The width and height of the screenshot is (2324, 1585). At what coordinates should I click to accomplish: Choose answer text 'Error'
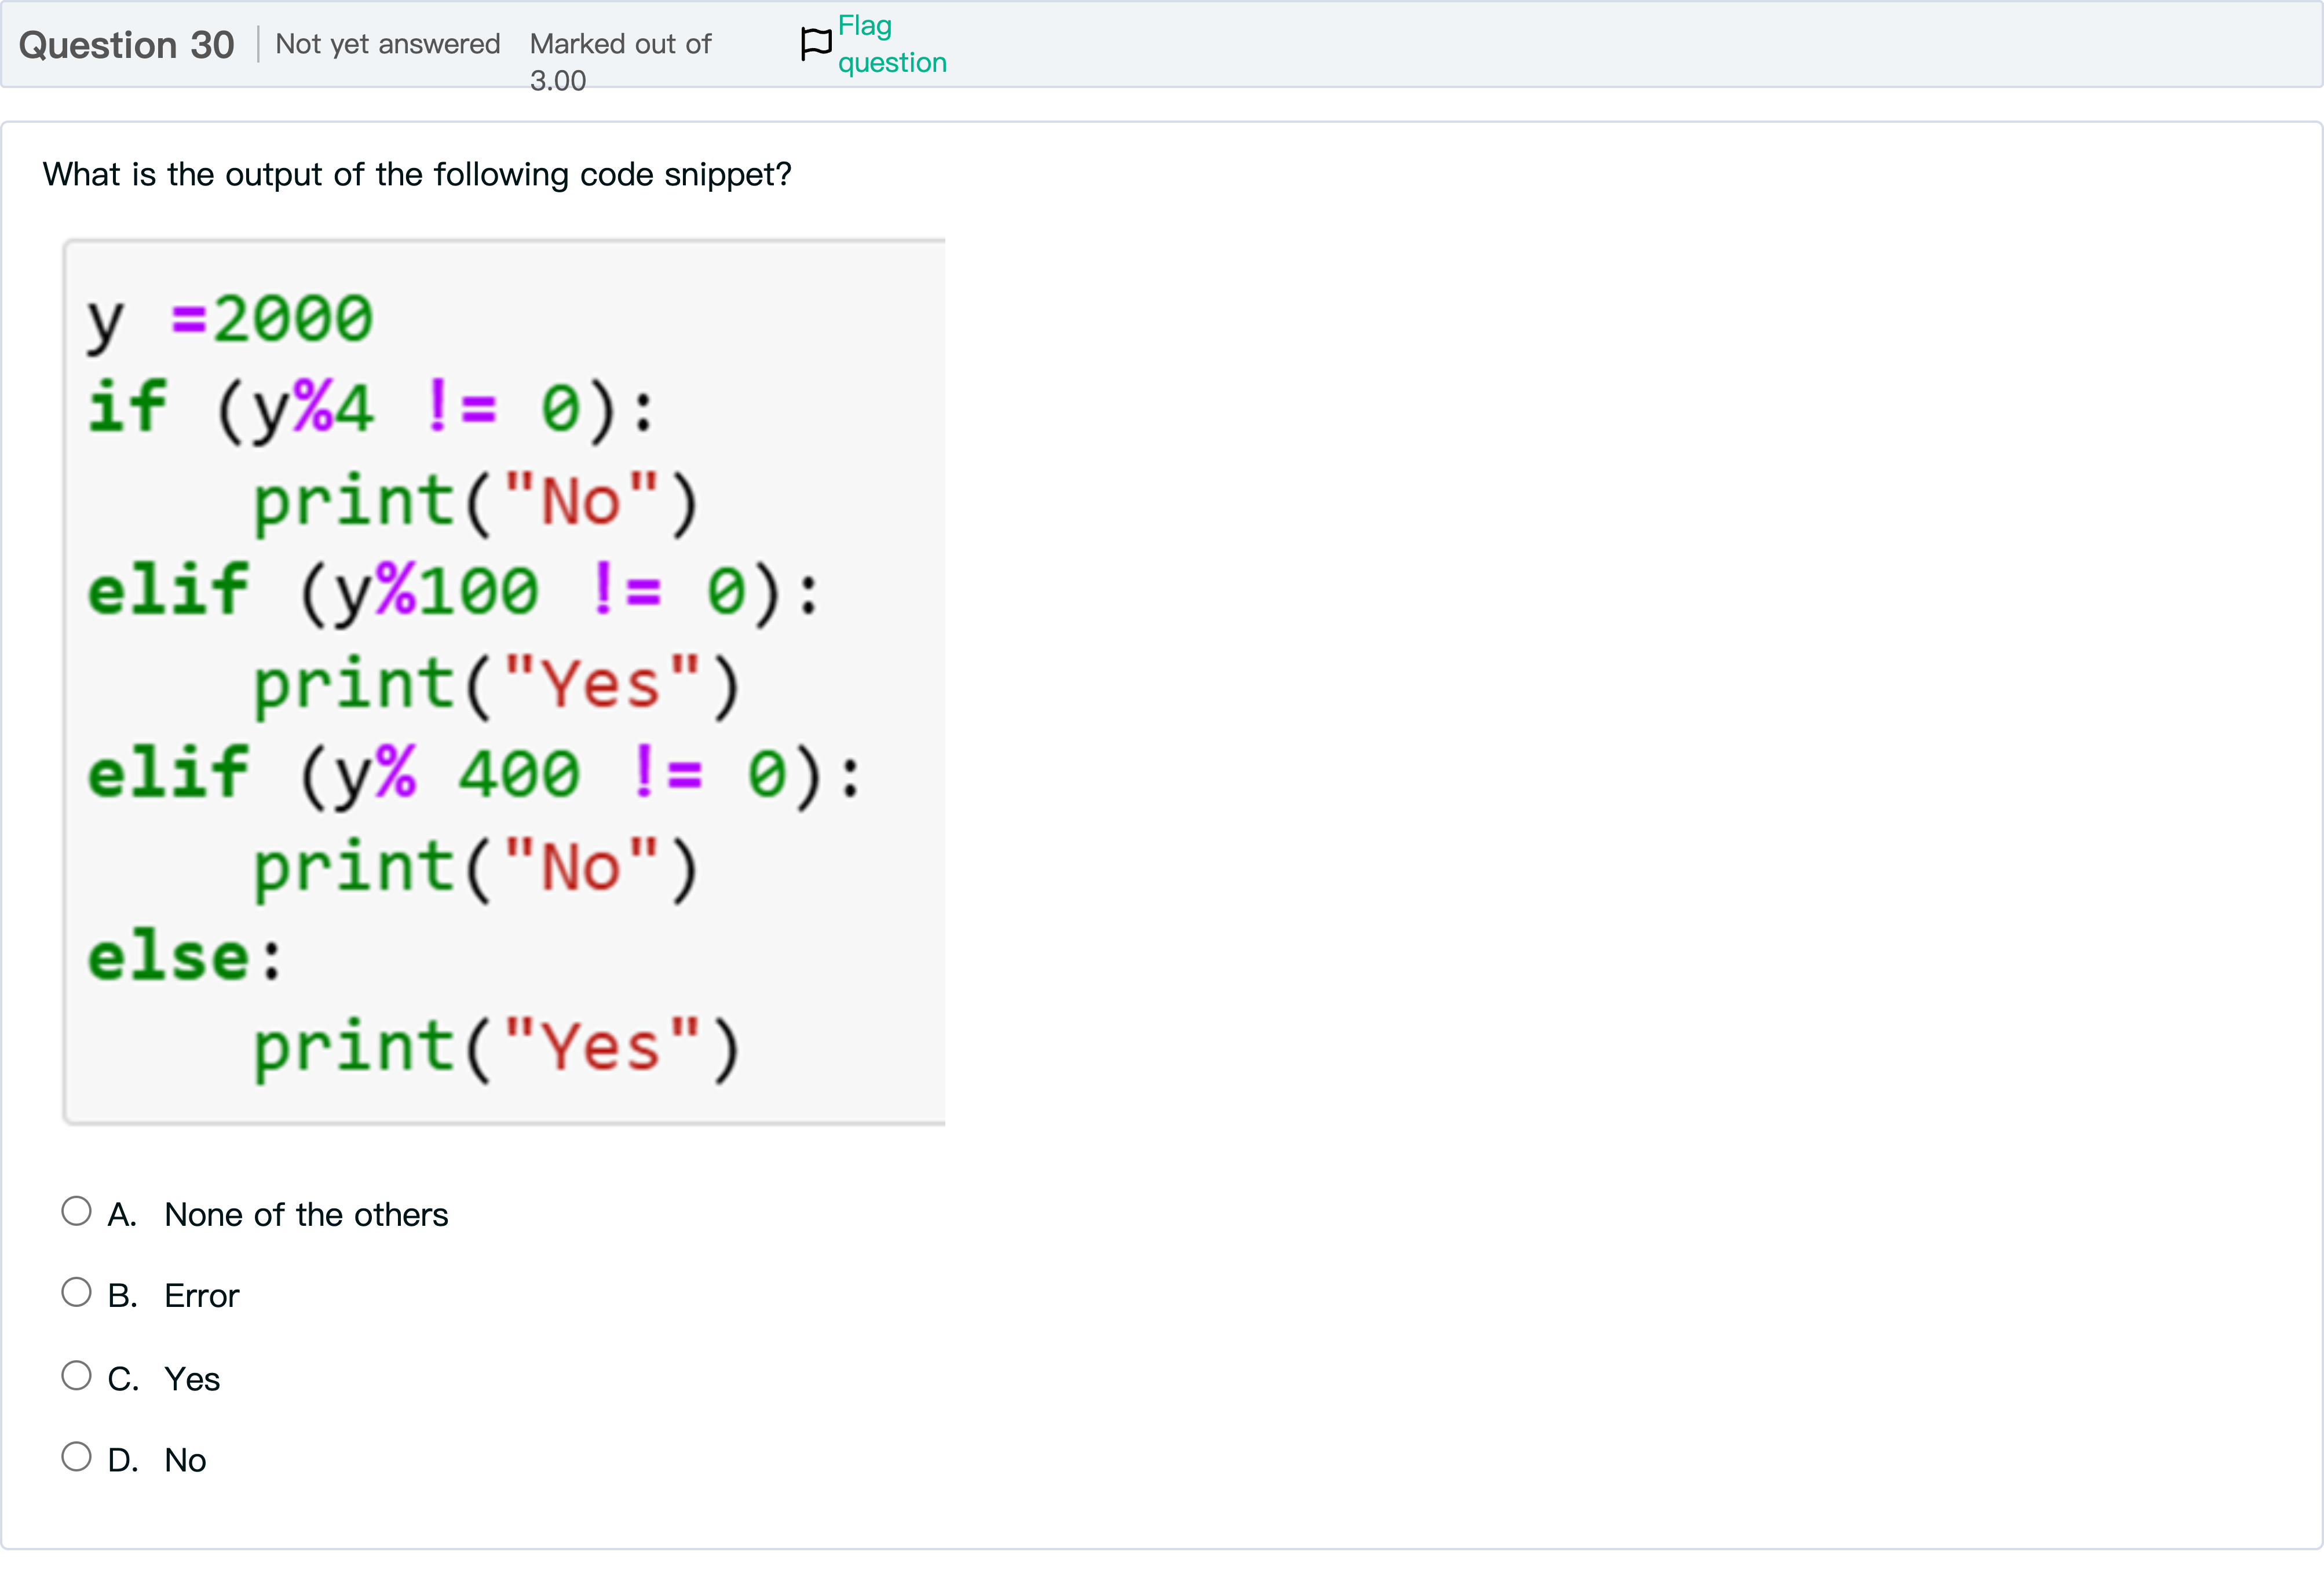click(201, 1296)
